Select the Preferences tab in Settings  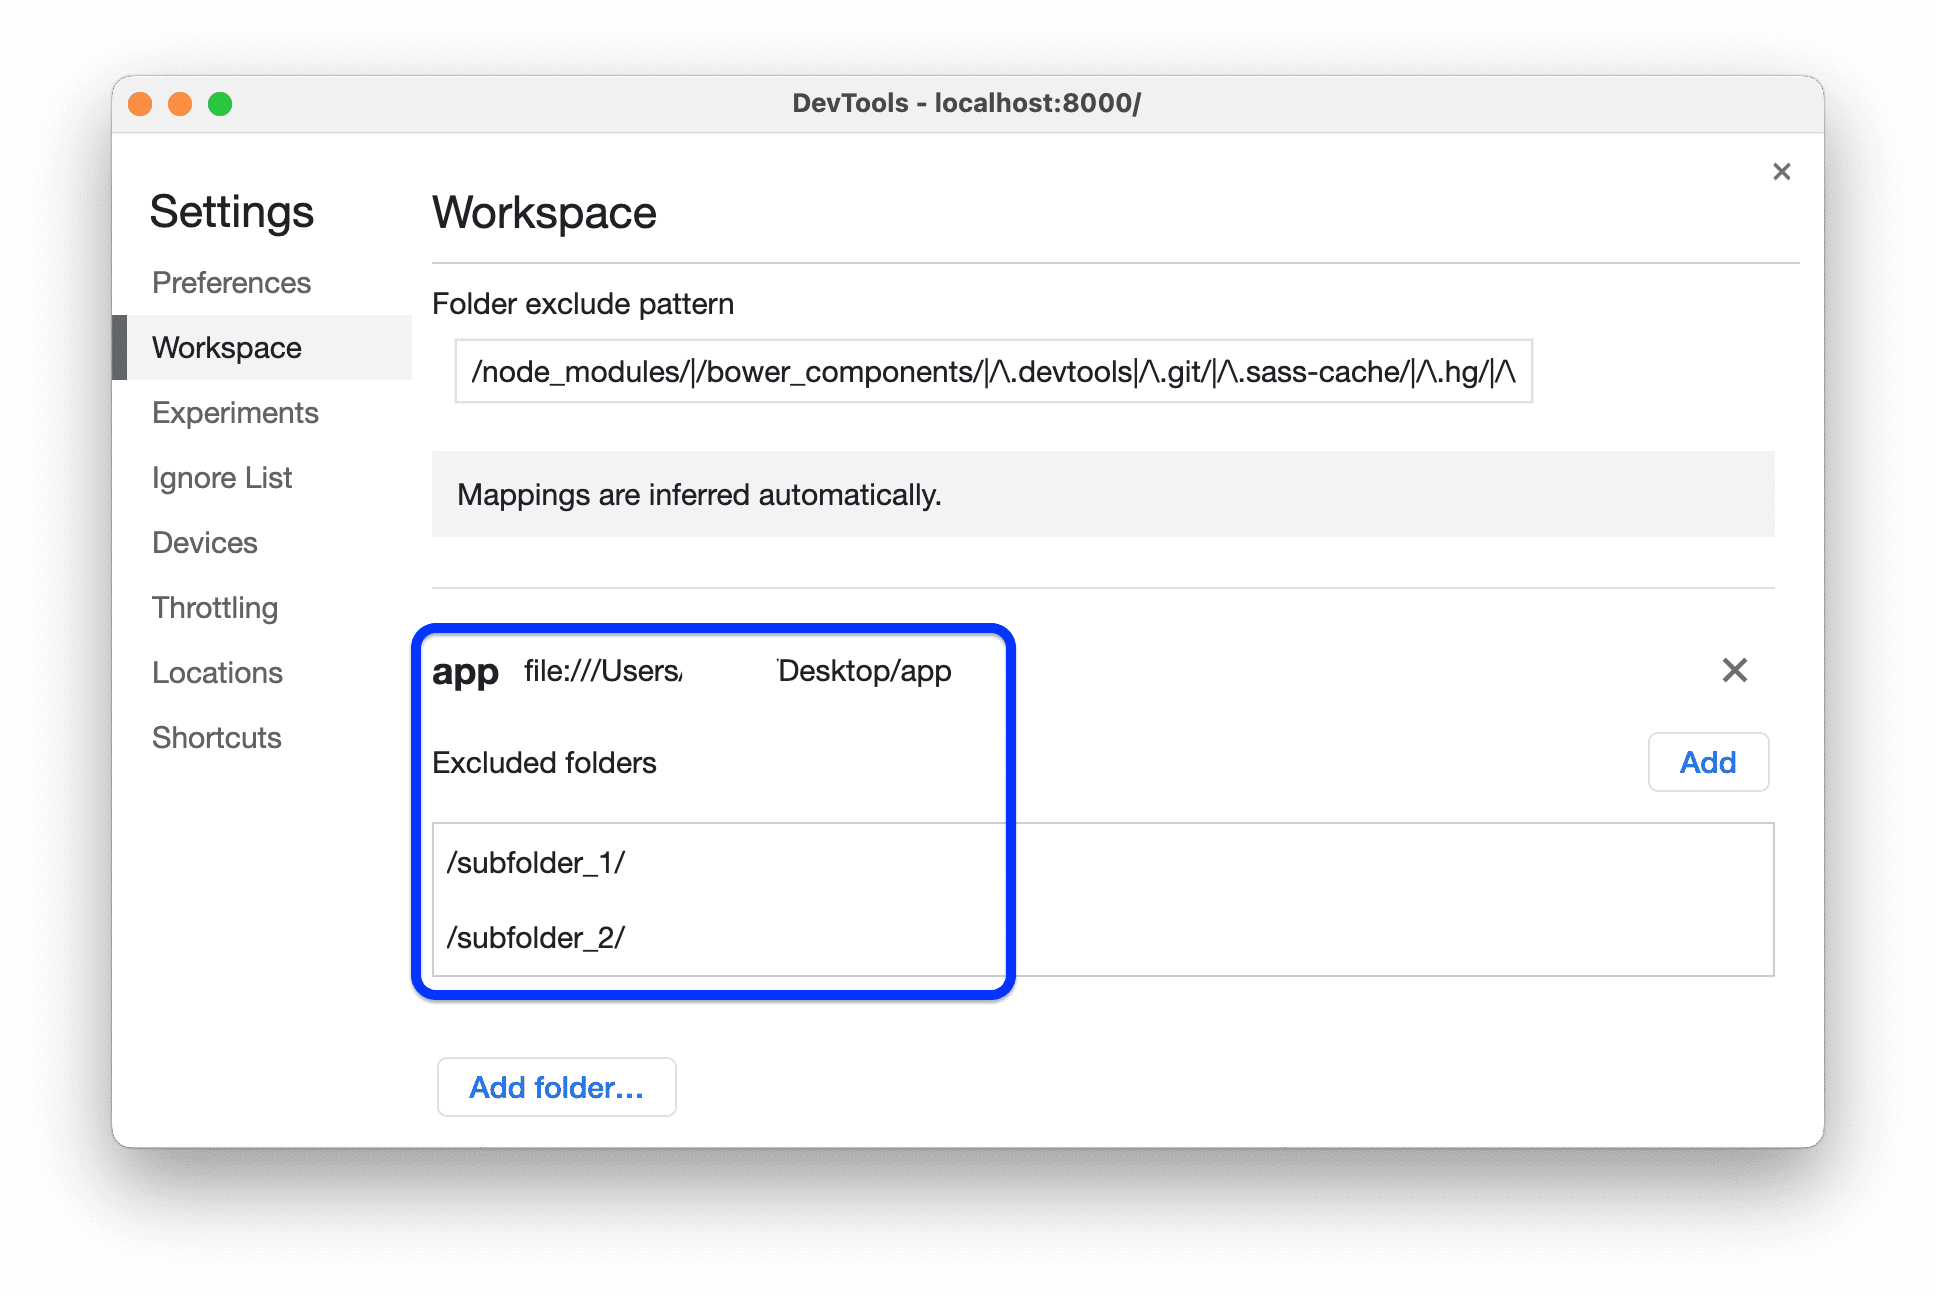point(233,282)
